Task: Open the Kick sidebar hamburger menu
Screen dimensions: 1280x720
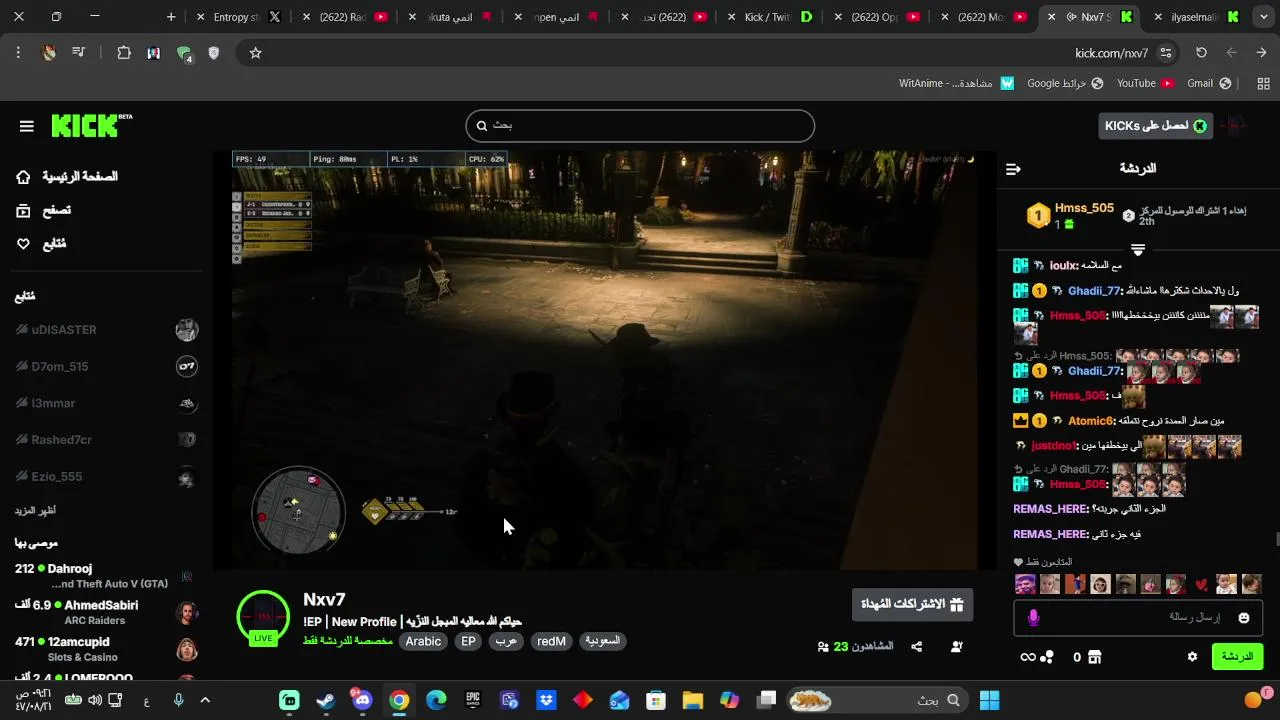Action: 27,126
